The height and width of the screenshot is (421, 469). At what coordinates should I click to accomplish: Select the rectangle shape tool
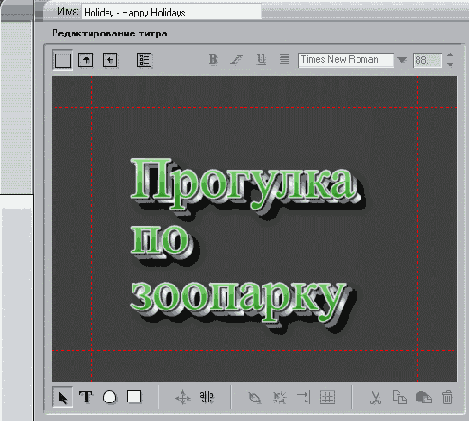pyautogui.click(x=134, y=397)
